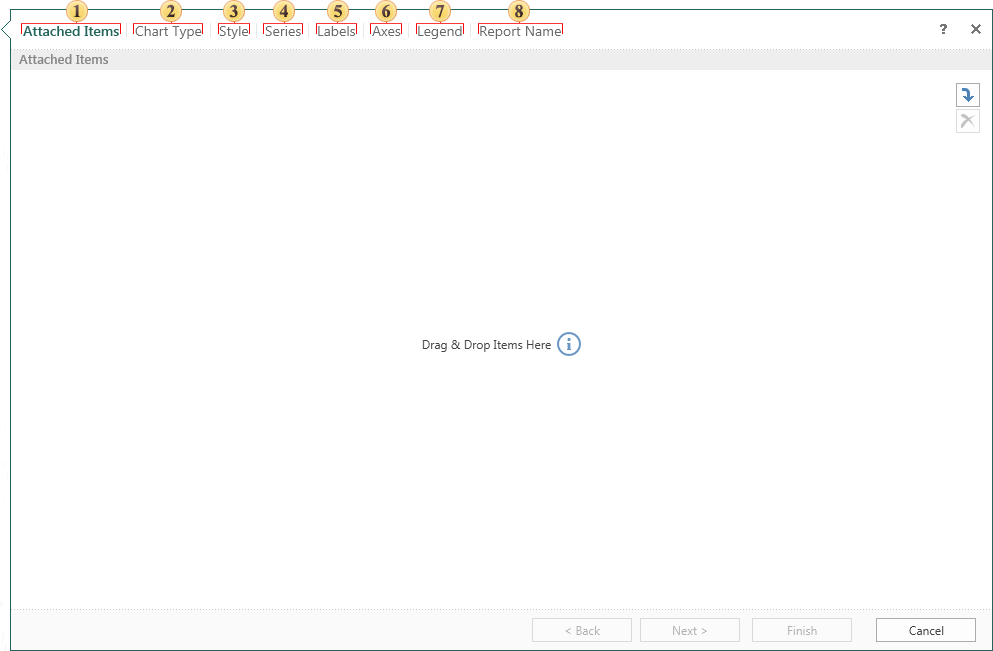Open the Chart Type tab

(x=168, y=31)
